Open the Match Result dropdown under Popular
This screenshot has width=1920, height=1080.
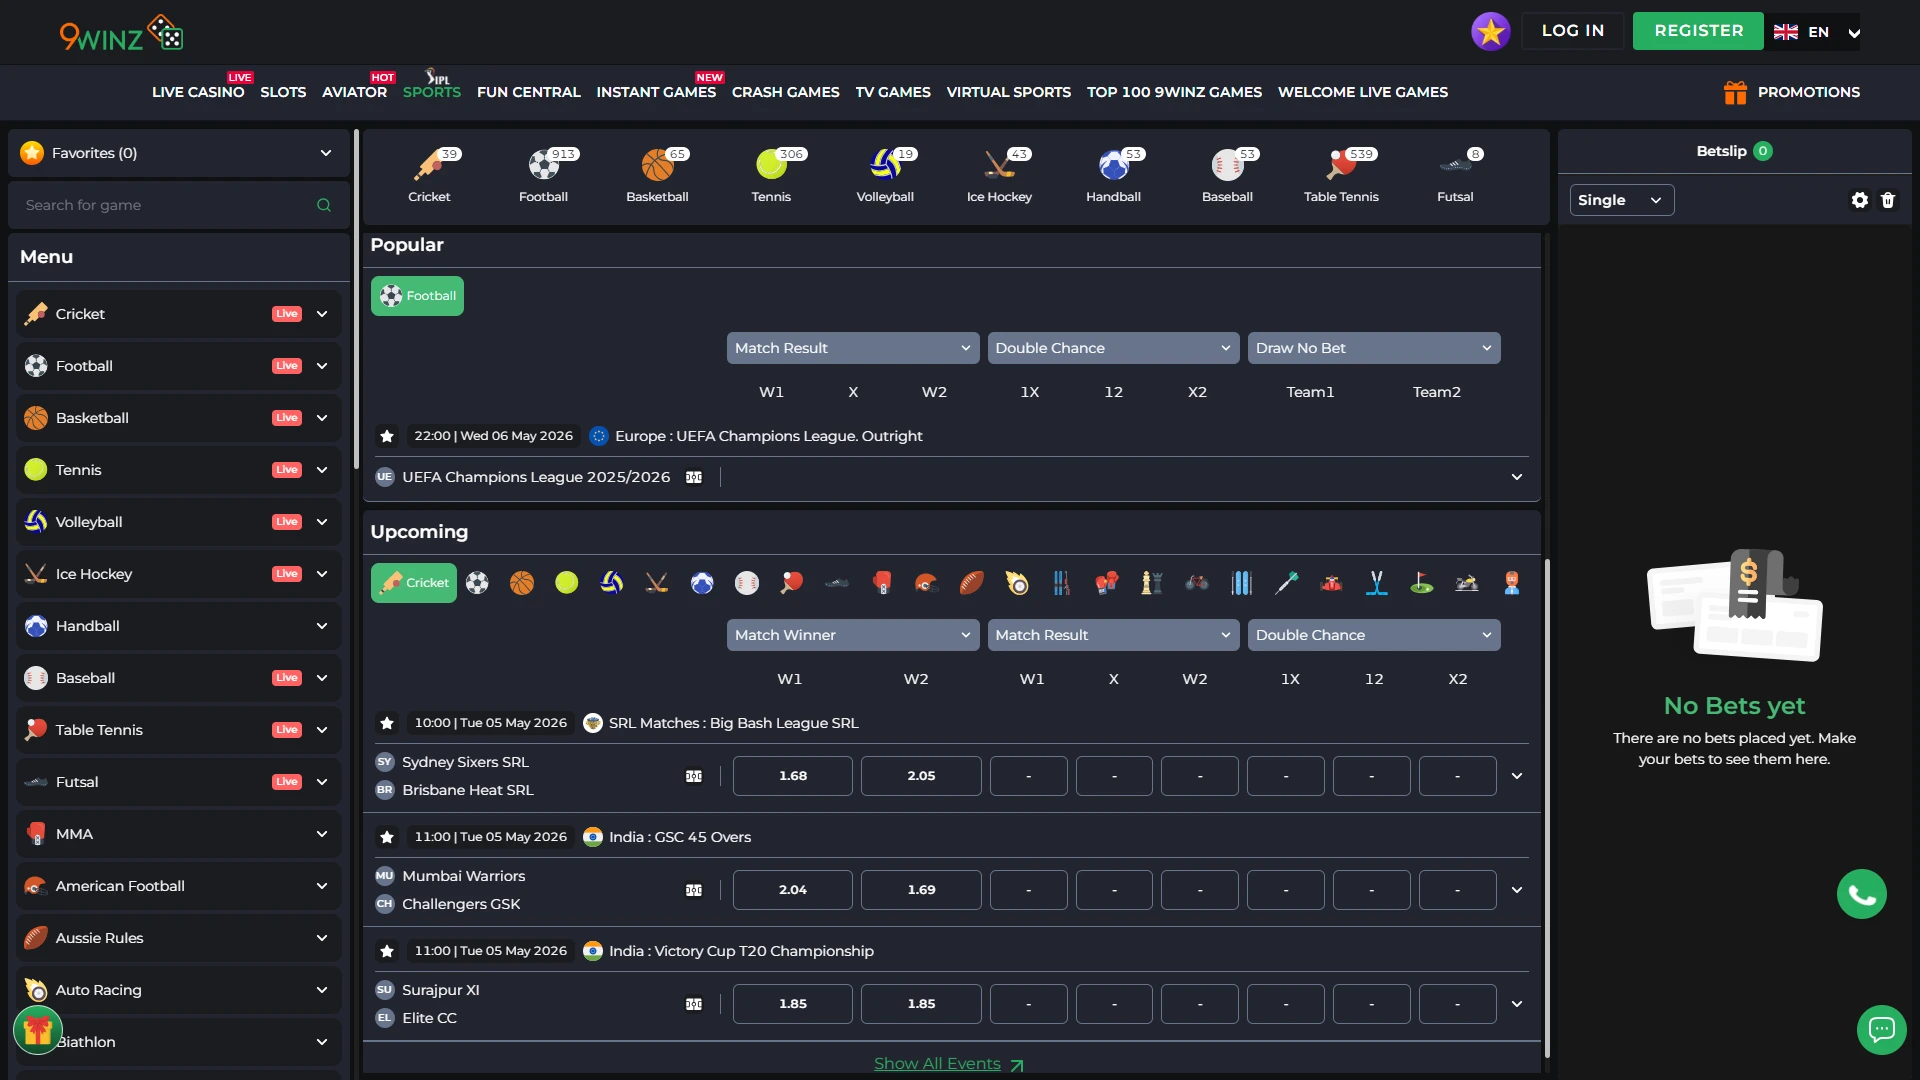853,348
